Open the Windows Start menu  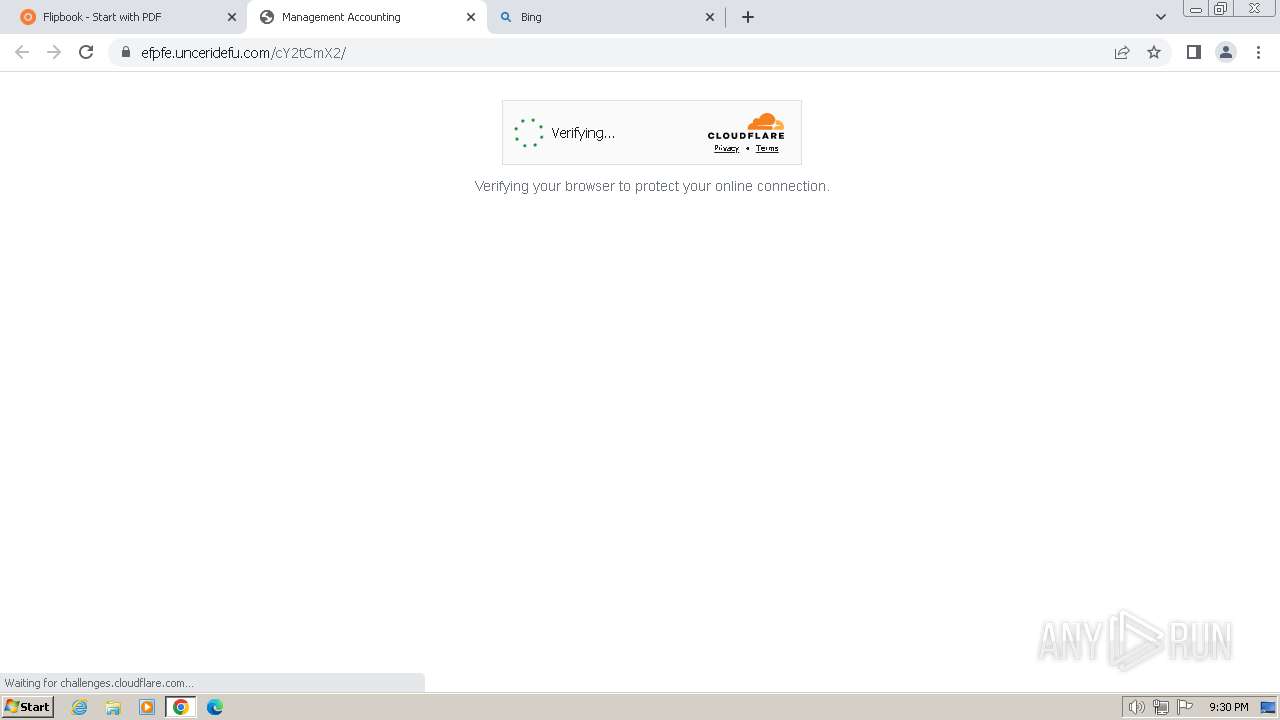27,707
